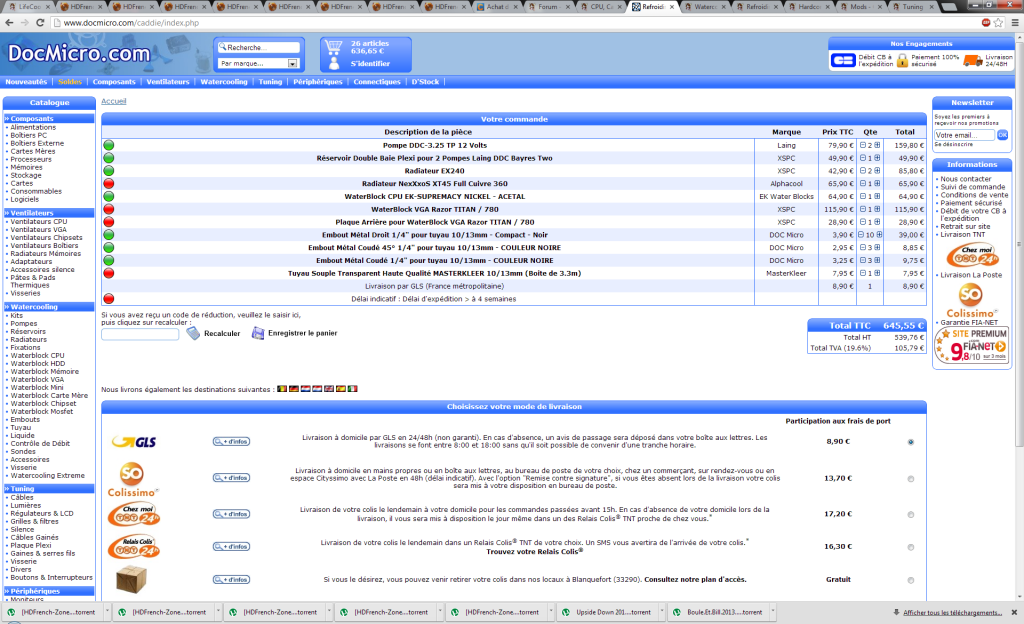The image size is (1024, 624).
Task: Click the shopping cart icon in header
Action: 333,46
